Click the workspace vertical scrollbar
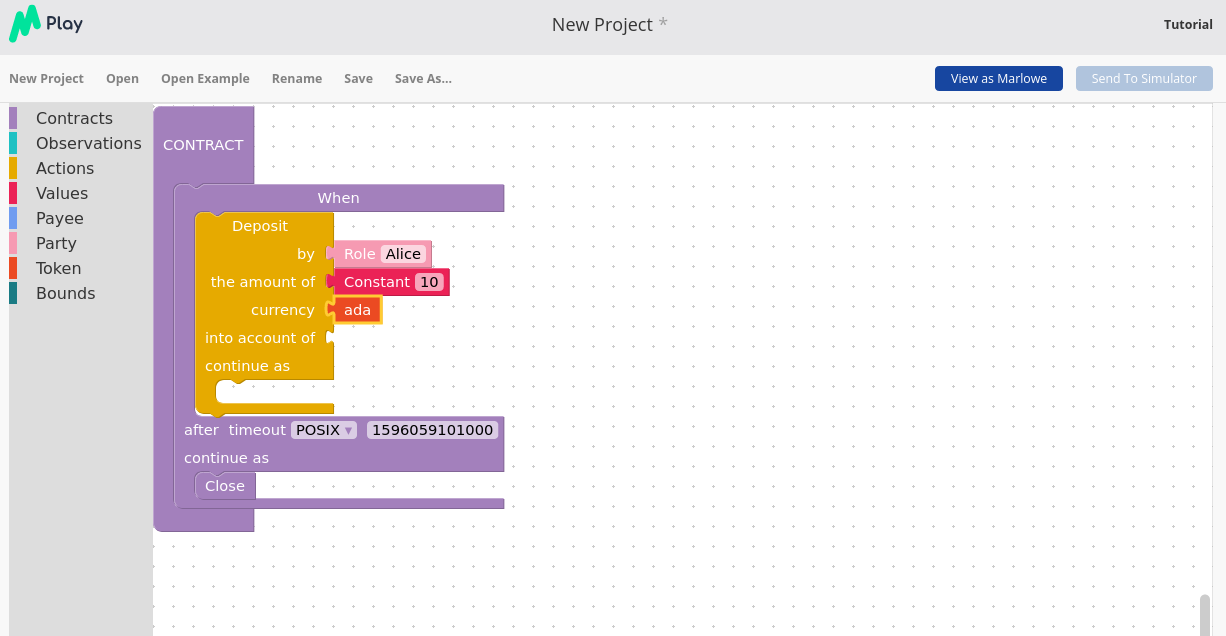The image size is (1226, 636). (1205, 614)
